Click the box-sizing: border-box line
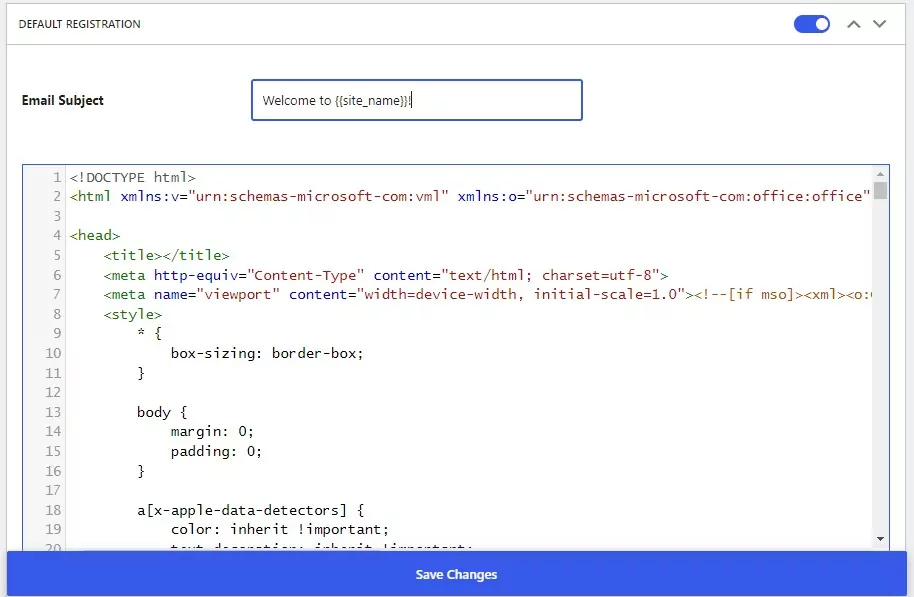 point(267,353)
